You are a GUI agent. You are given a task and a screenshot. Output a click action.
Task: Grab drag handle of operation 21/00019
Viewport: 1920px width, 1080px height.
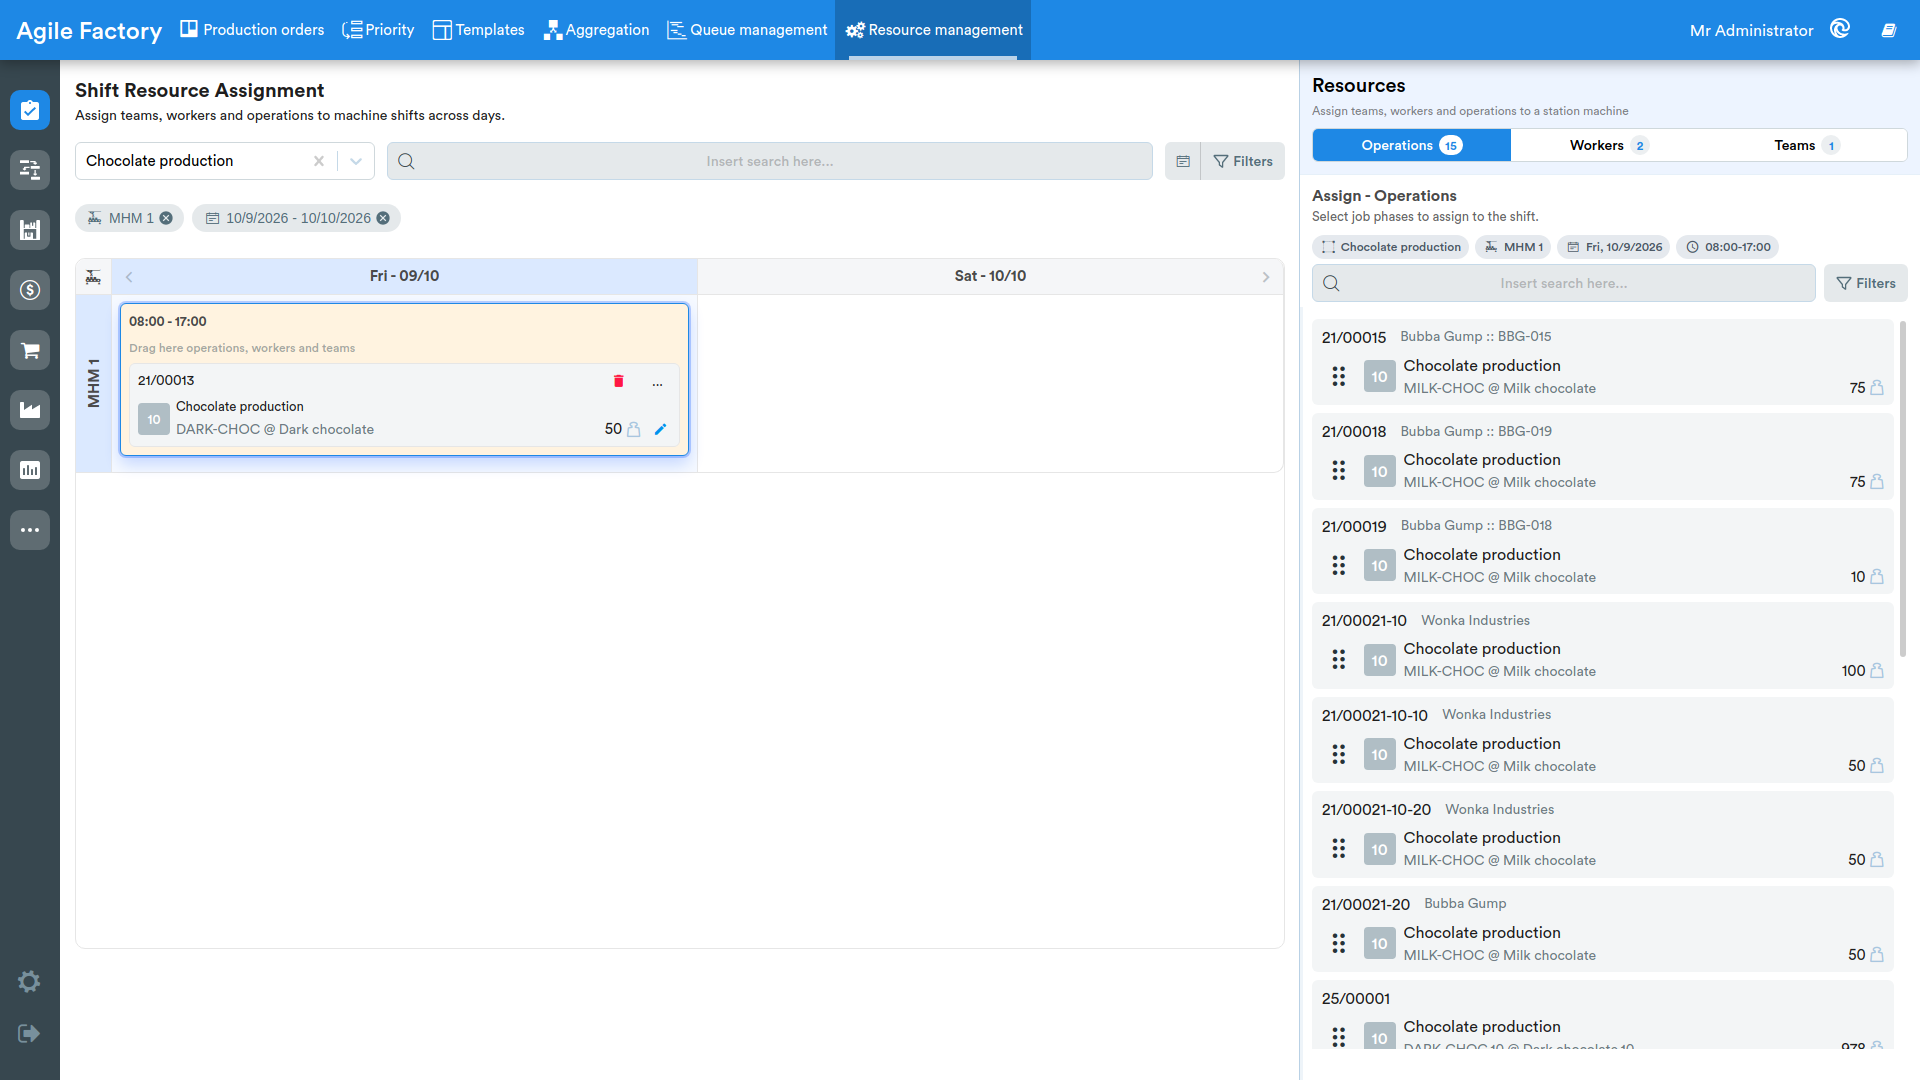tap(1339, 566)
